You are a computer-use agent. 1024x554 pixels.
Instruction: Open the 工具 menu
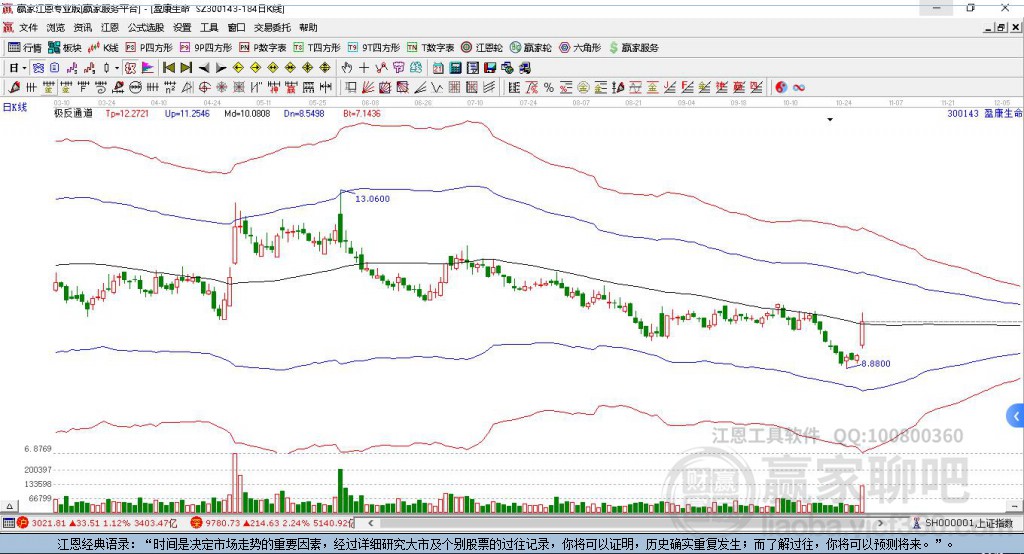coord(209,27)
